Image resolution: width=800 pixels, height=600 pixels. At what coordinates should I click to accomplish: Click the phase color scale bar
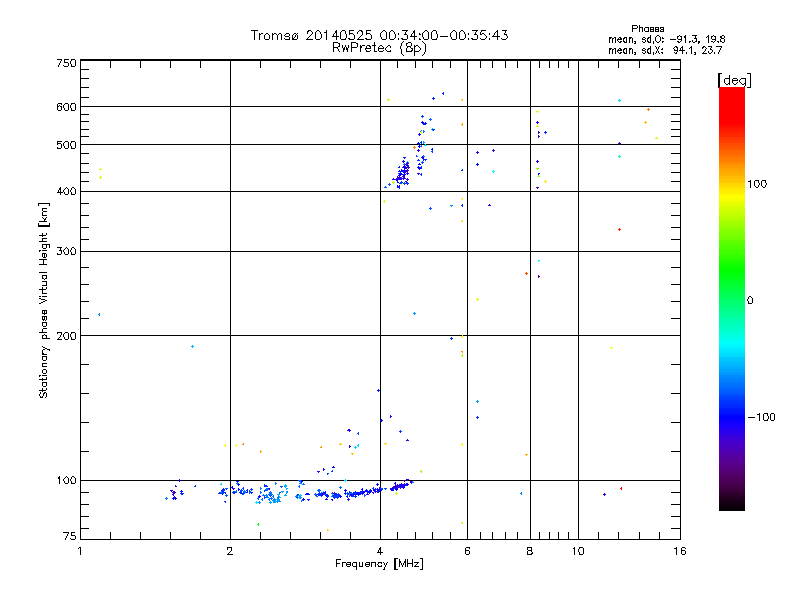tap(732, 298)
